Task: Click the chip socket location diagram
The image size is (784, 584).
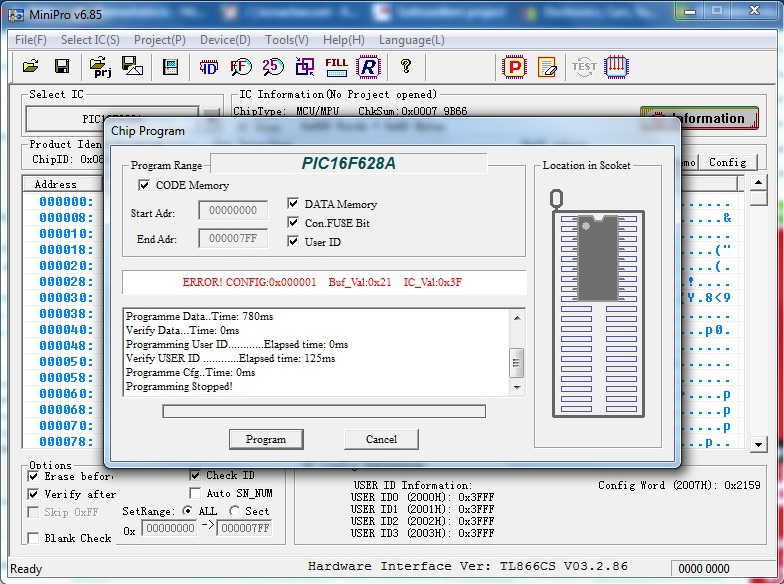Action: point(598,304)
